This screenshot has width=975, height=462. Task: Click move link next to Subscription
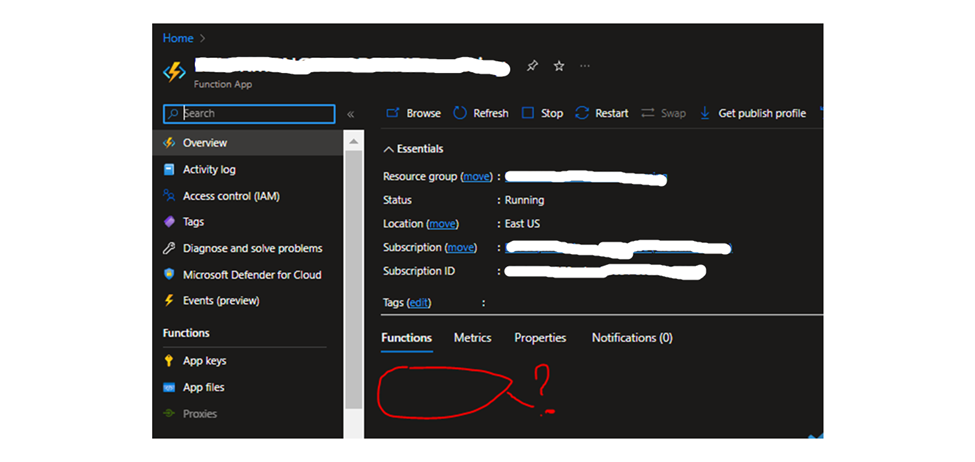point(461,247)
